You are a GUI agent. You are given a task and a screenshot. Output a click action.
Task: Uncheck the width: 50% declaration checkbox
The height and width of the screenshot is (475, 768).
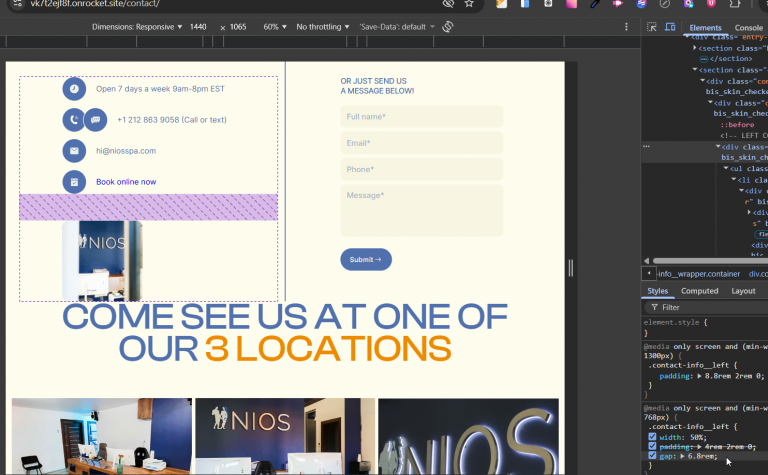(652, 437)
